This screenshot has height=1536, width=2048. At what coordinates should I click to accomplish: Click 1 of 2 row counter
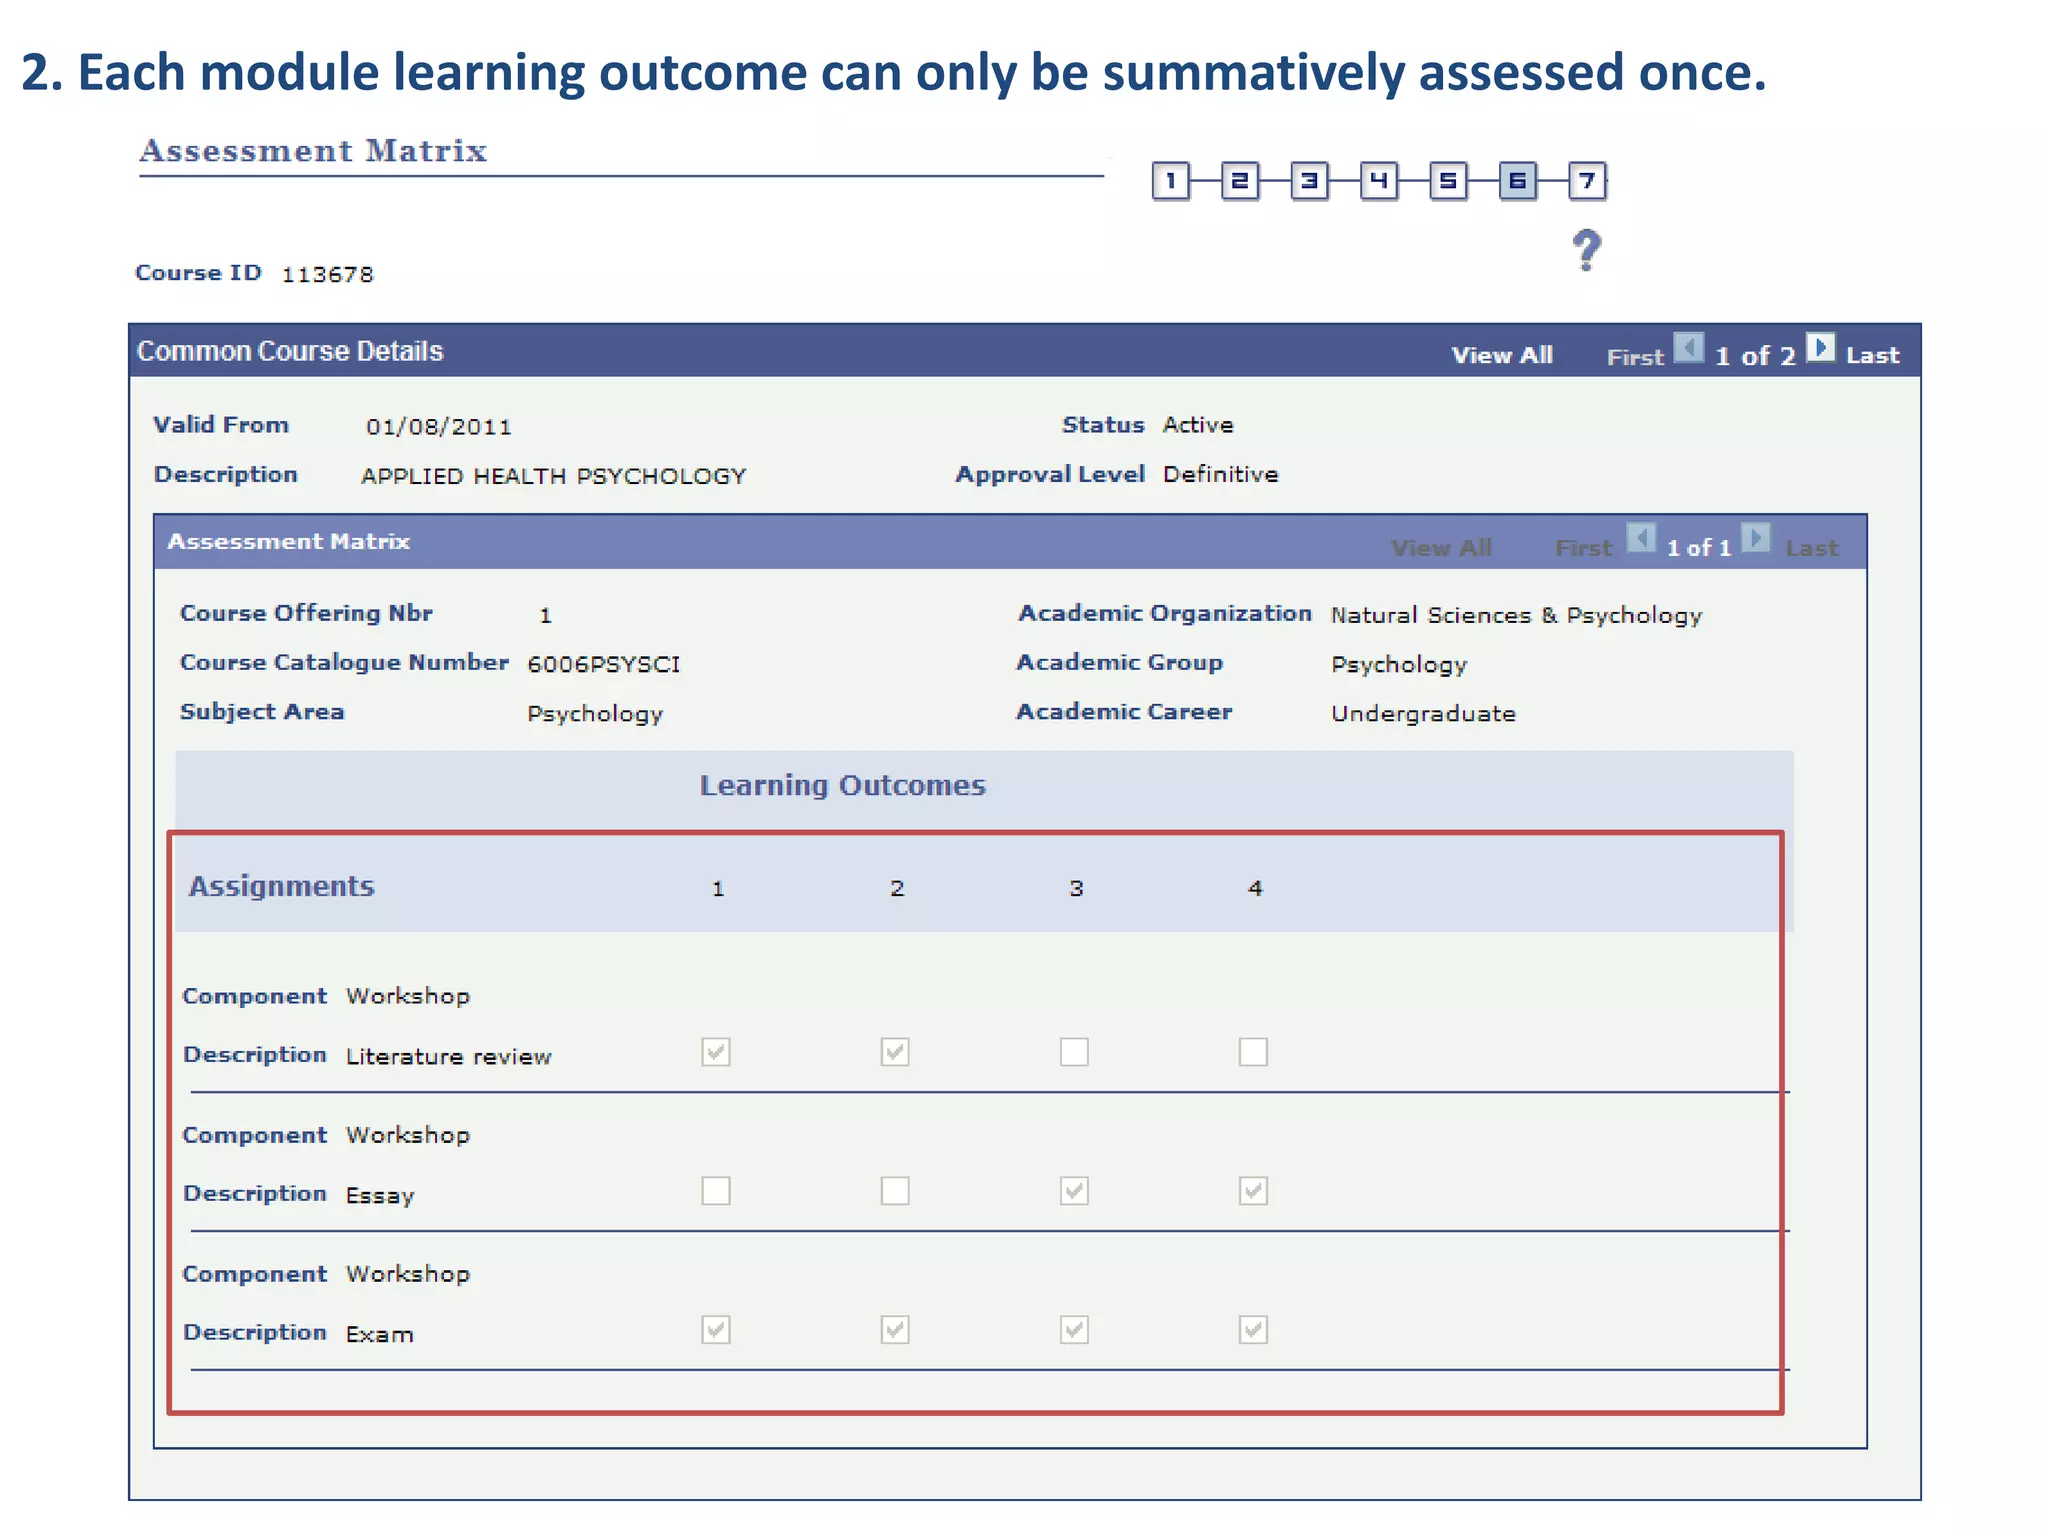click(x=1755, y=356)
